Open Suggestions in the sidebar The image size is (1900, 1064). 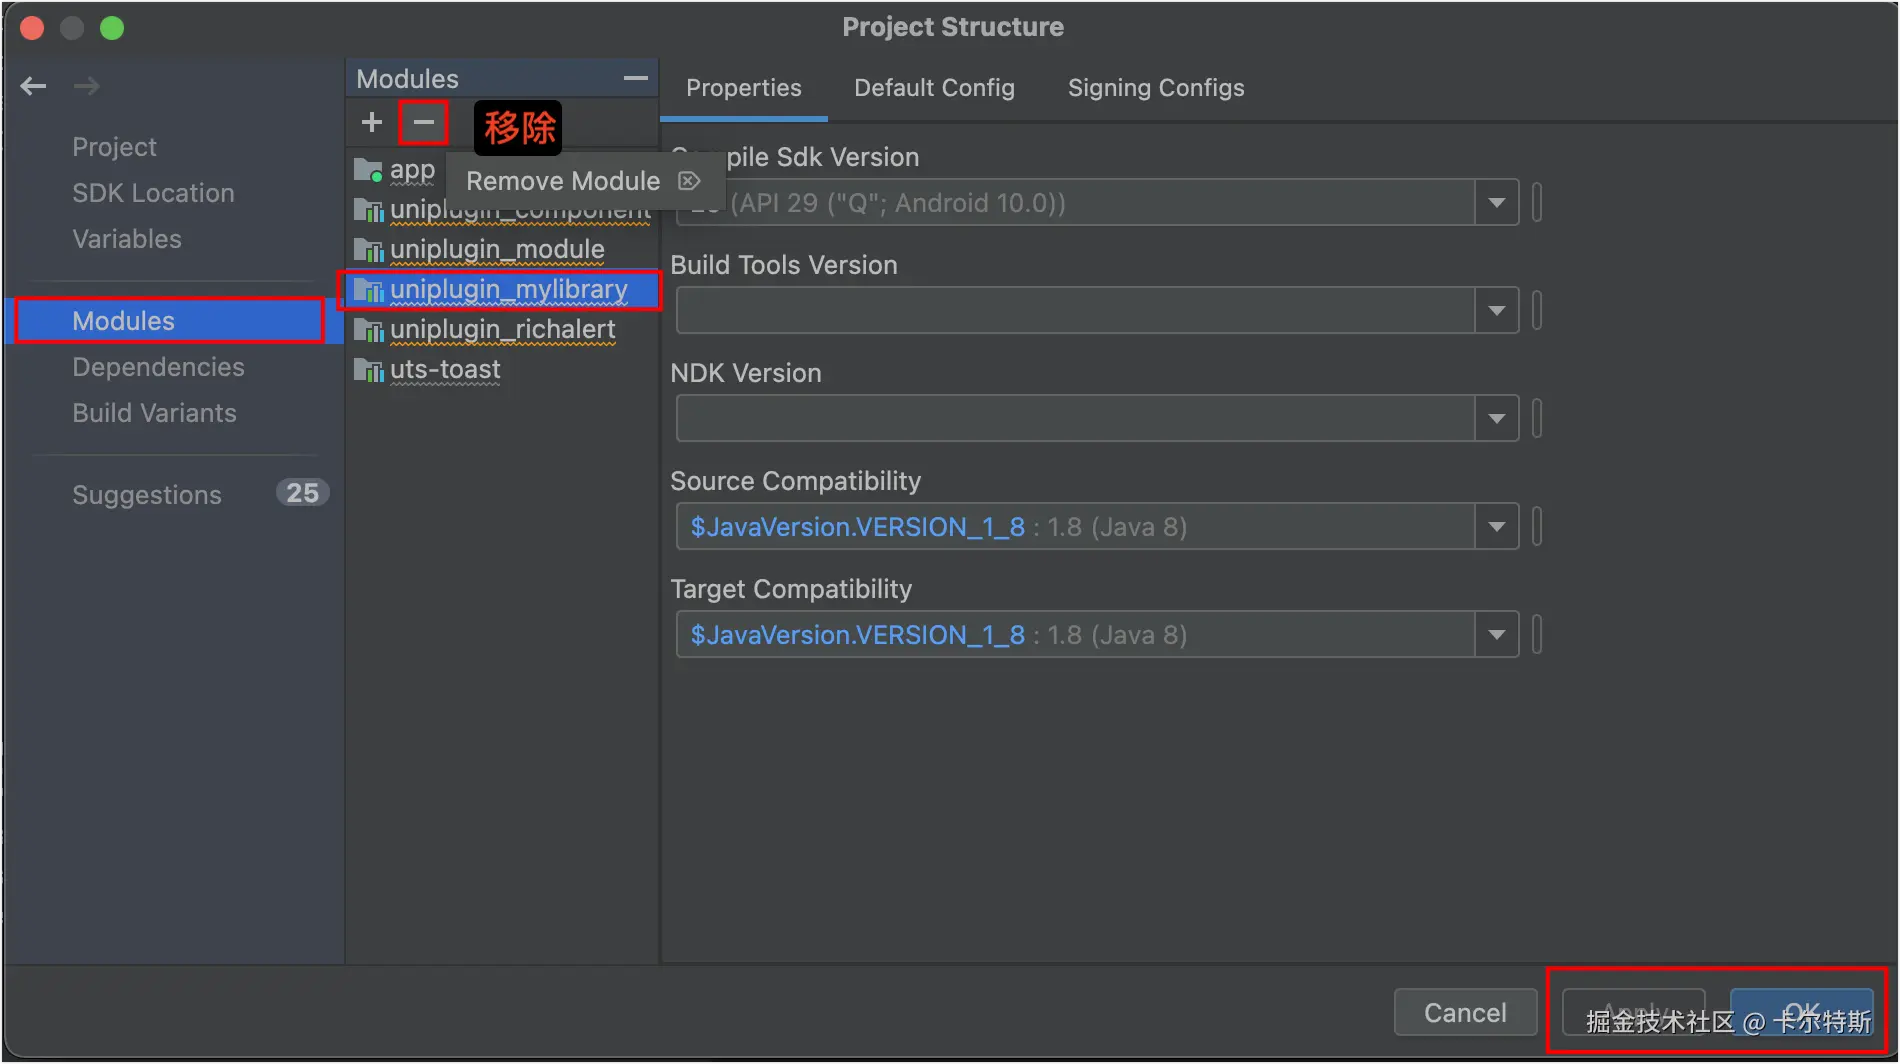[147, 495]
